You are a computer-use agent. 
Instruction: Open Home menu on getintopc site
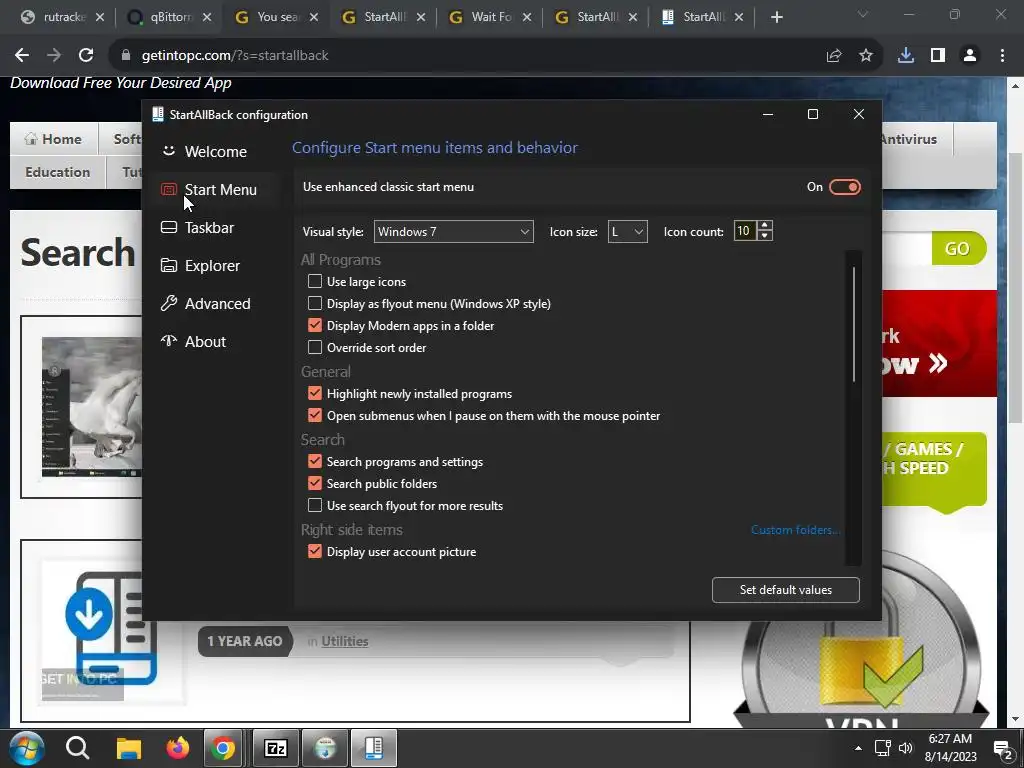(54, 139)
